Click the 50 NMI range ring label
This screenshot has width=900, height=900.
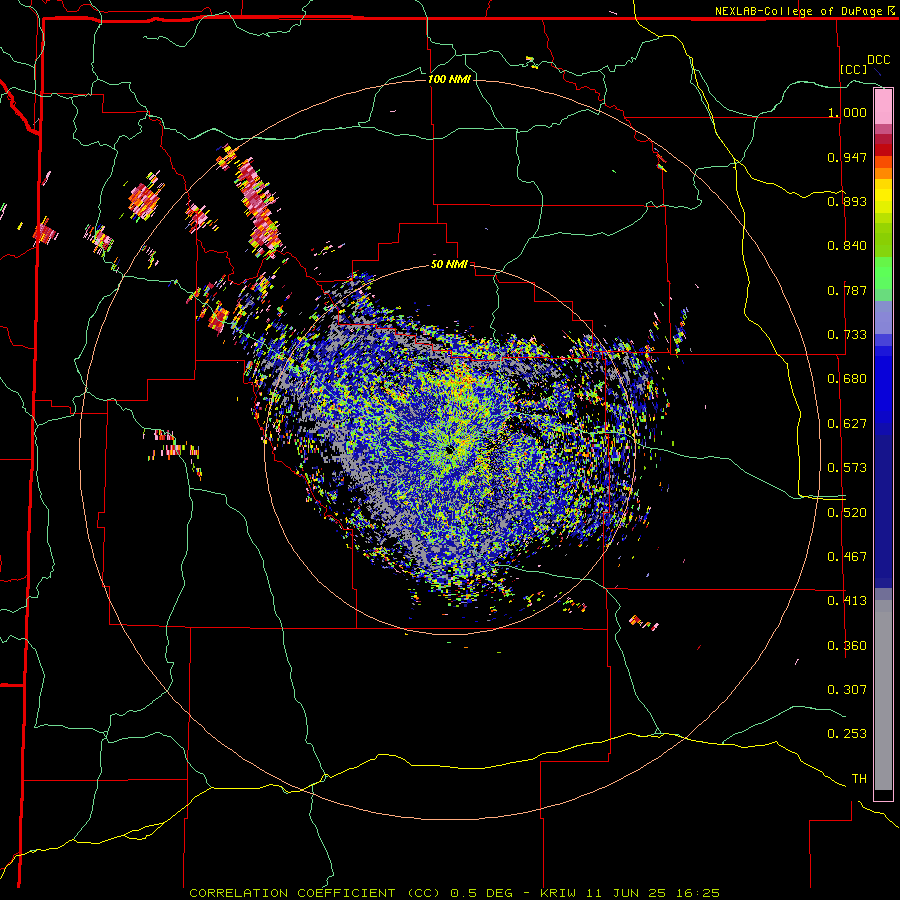click(449, 264)
